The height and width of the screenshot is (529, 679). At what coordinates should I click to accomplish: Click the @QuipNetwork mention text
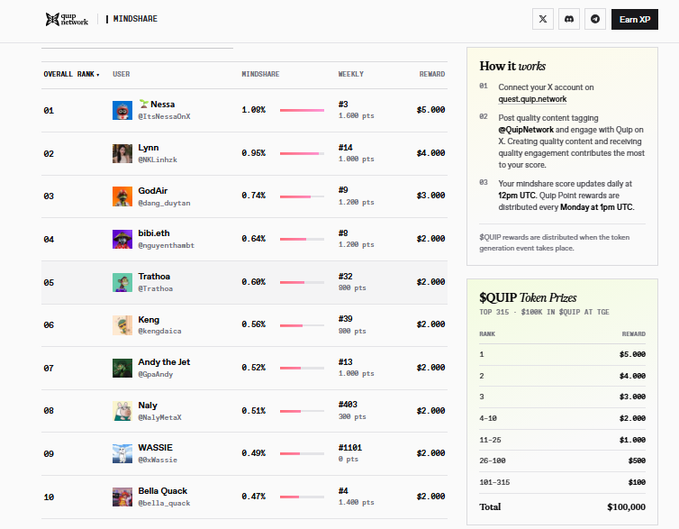click(x=526, y=129)
